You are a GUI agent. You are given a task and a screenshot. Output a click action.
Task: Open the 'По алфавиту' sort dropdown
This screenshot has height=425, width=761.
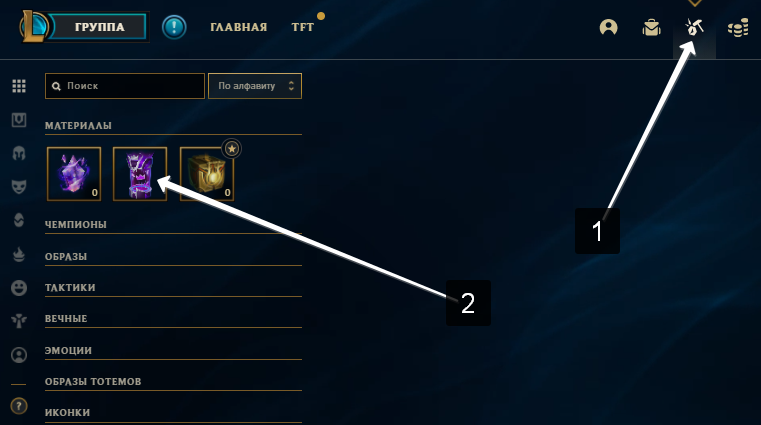point(255,86)
